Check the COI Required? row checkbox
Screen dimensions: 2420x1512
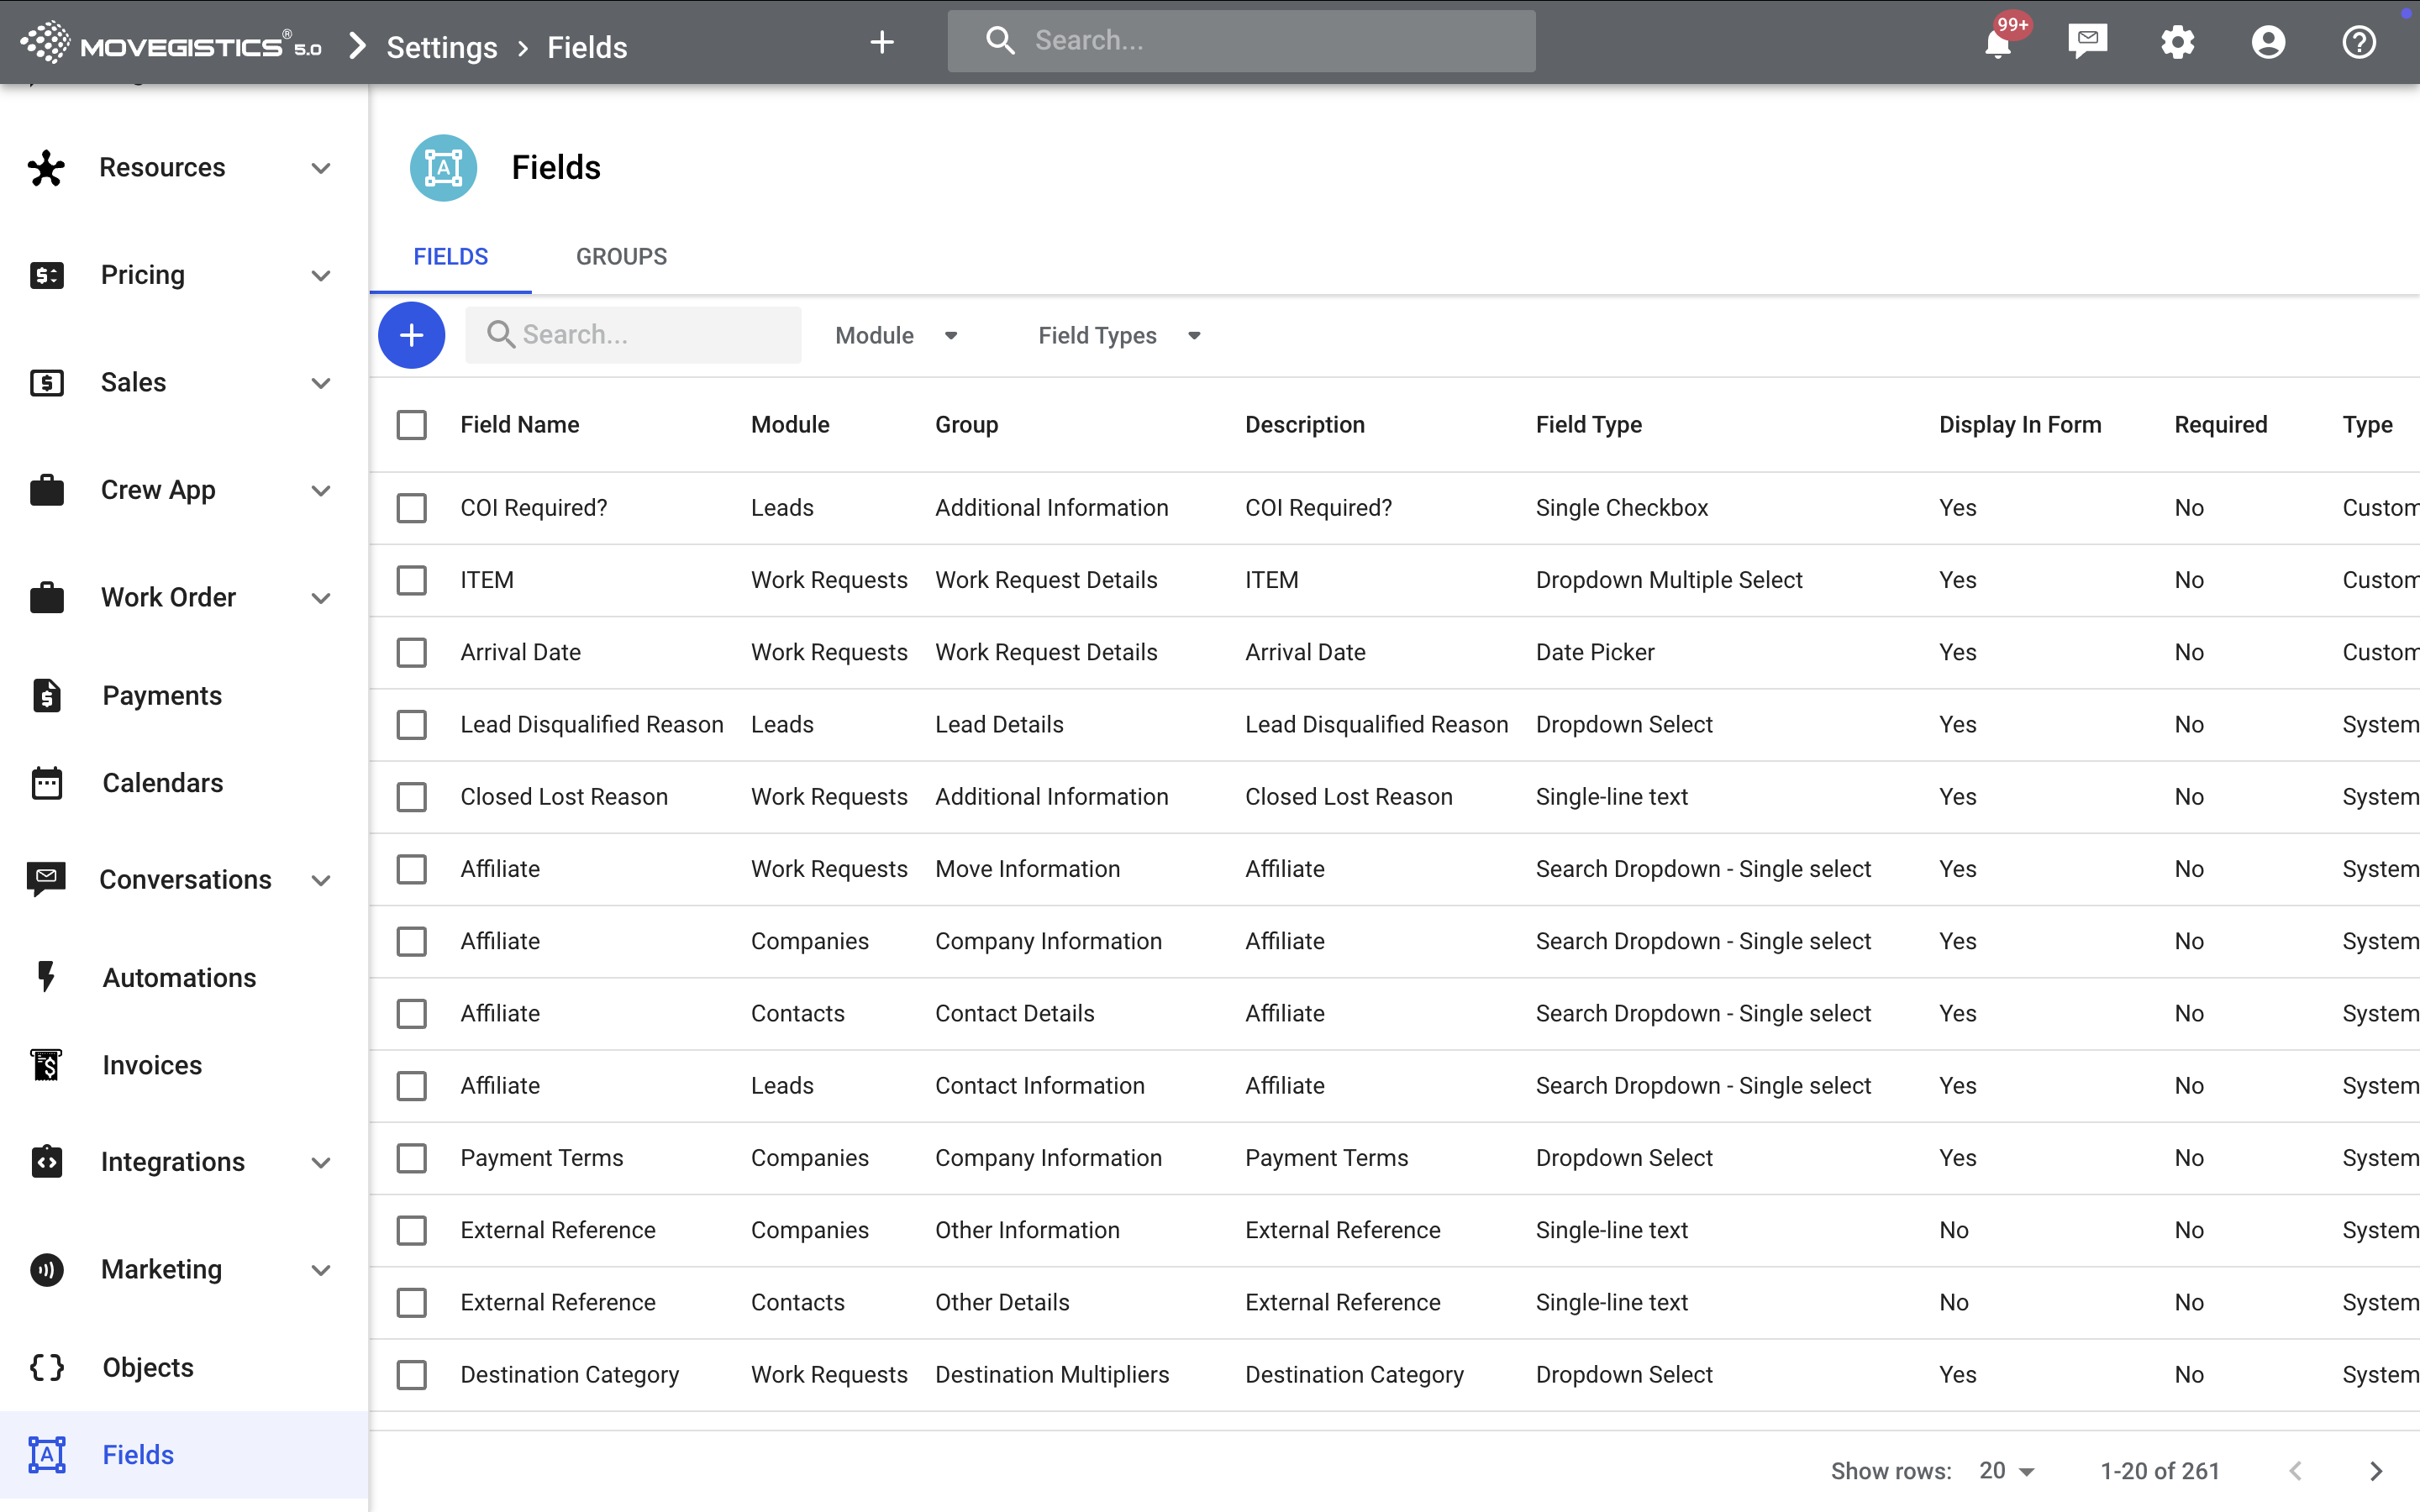[x=411, y=508]
